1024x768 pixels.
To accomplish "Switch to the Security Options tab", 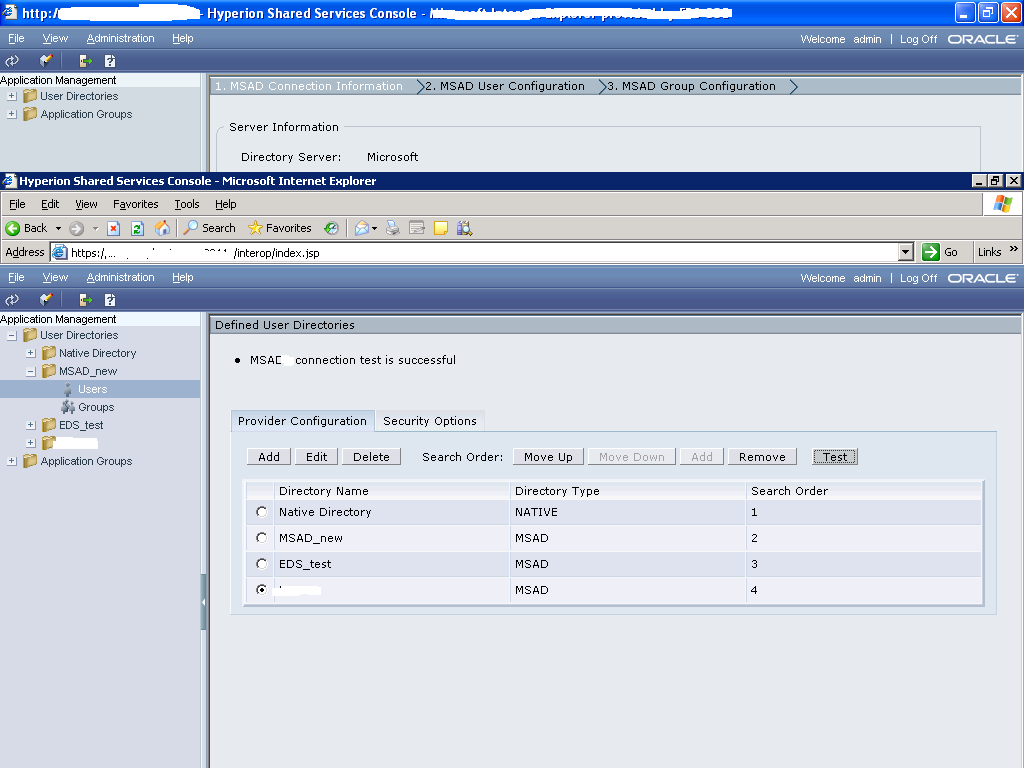I will click(x=429, y=421).
